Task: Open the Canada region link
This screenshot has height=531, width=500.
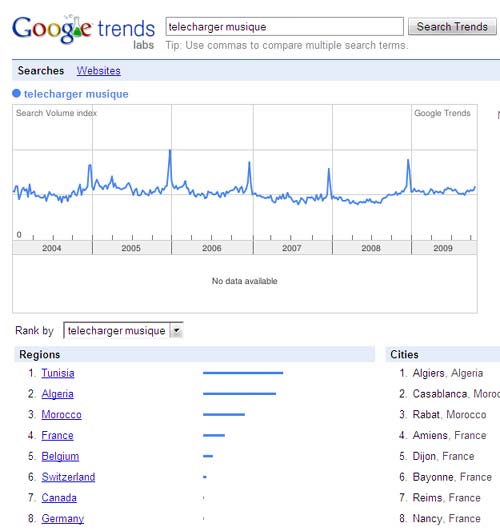Action: click(x=59, y=497)
